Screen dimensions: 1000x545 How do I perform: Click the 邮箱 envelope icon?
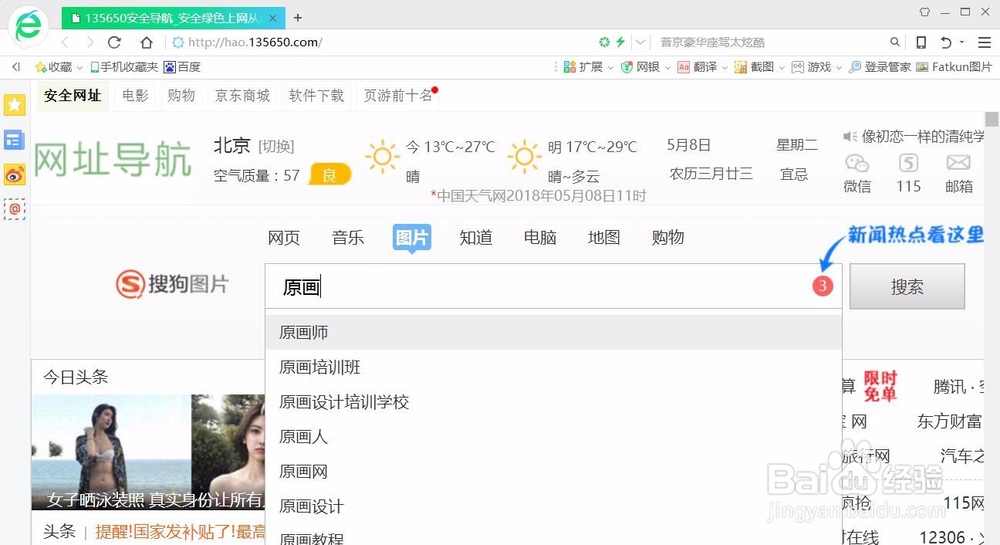coord(959,163)
